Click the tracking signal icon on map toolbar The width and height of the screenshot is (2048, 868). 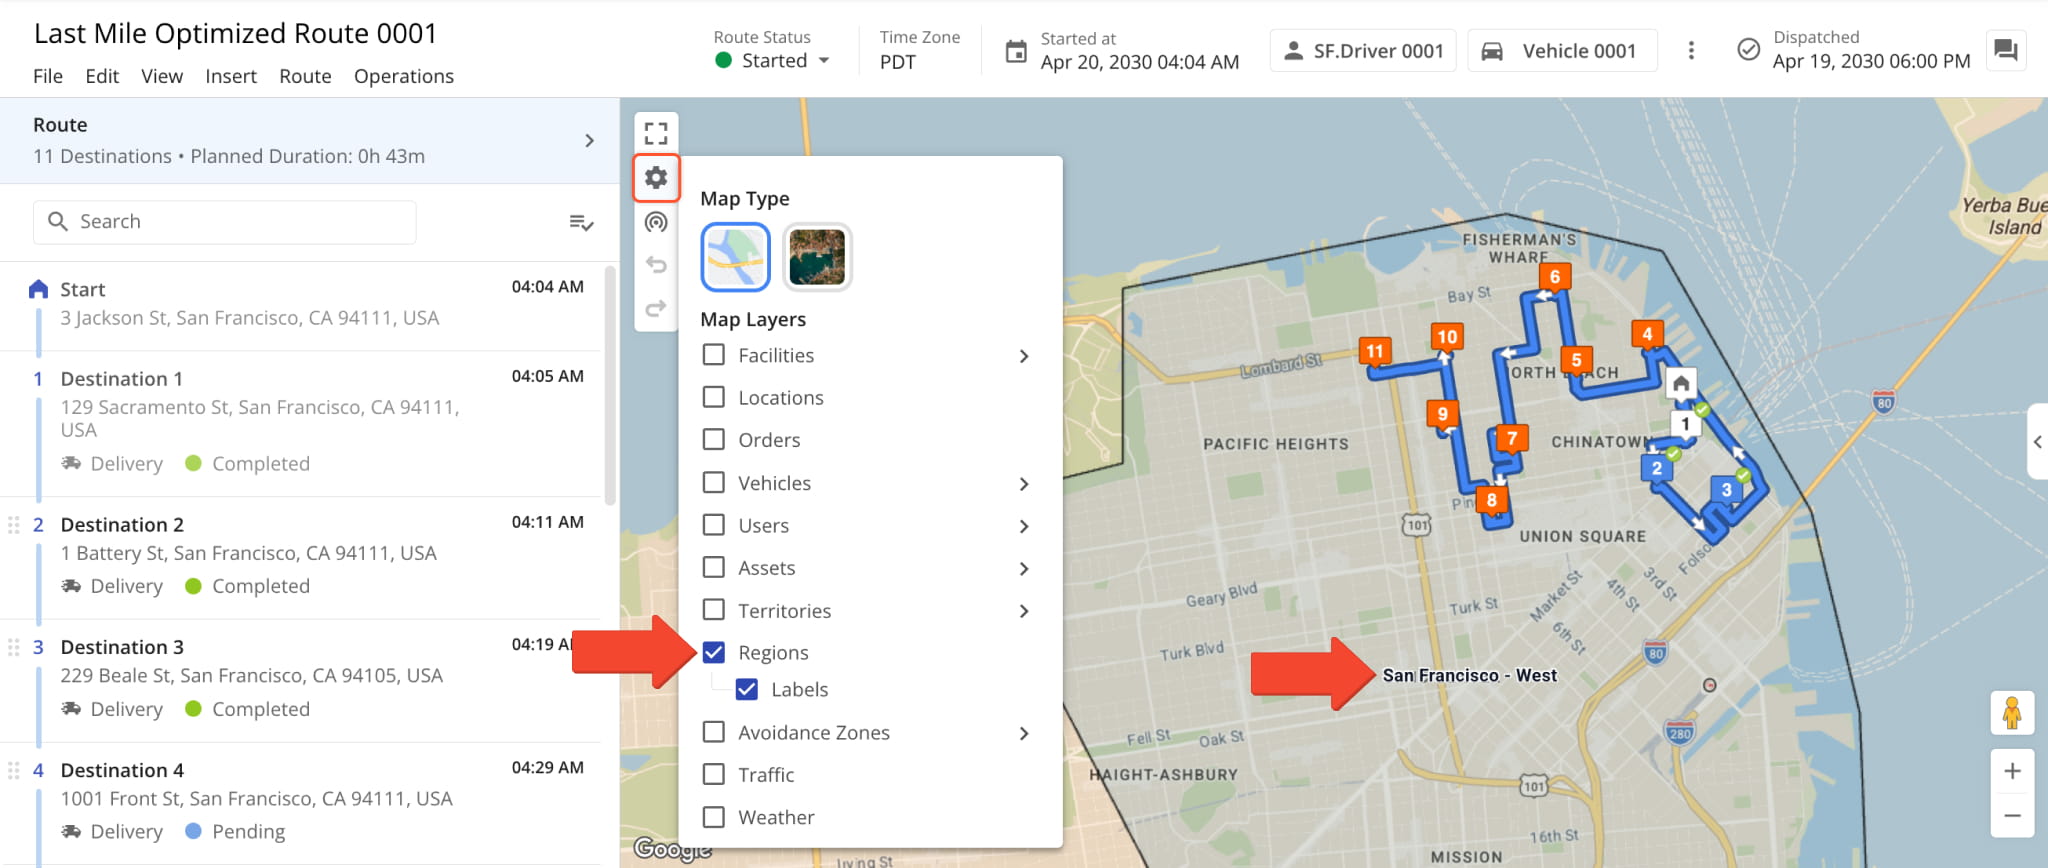(x=656, y=222)
